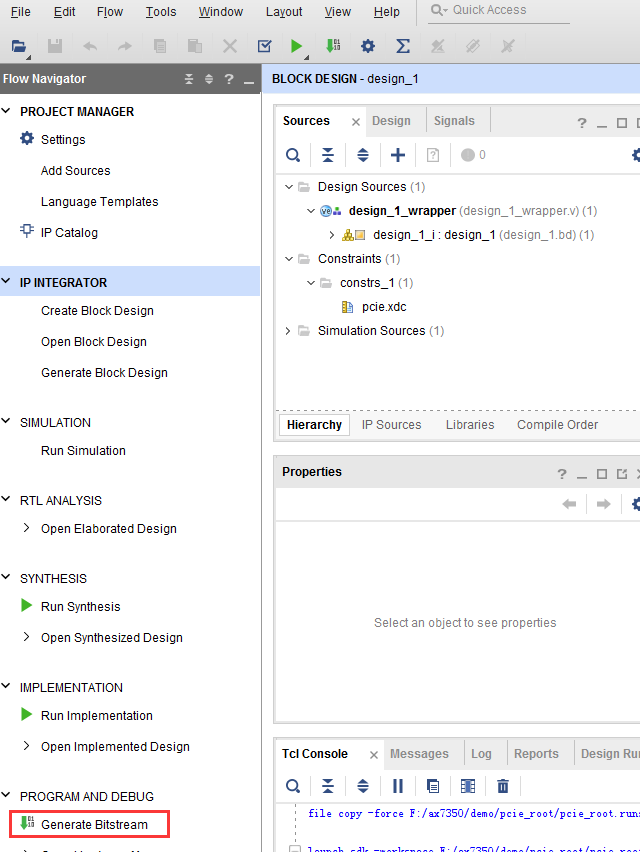Click the Save toolbar icon
Image resolution: width=640 pixels, height=852 pixels.
pyautogui.click(x=55, y=46)
